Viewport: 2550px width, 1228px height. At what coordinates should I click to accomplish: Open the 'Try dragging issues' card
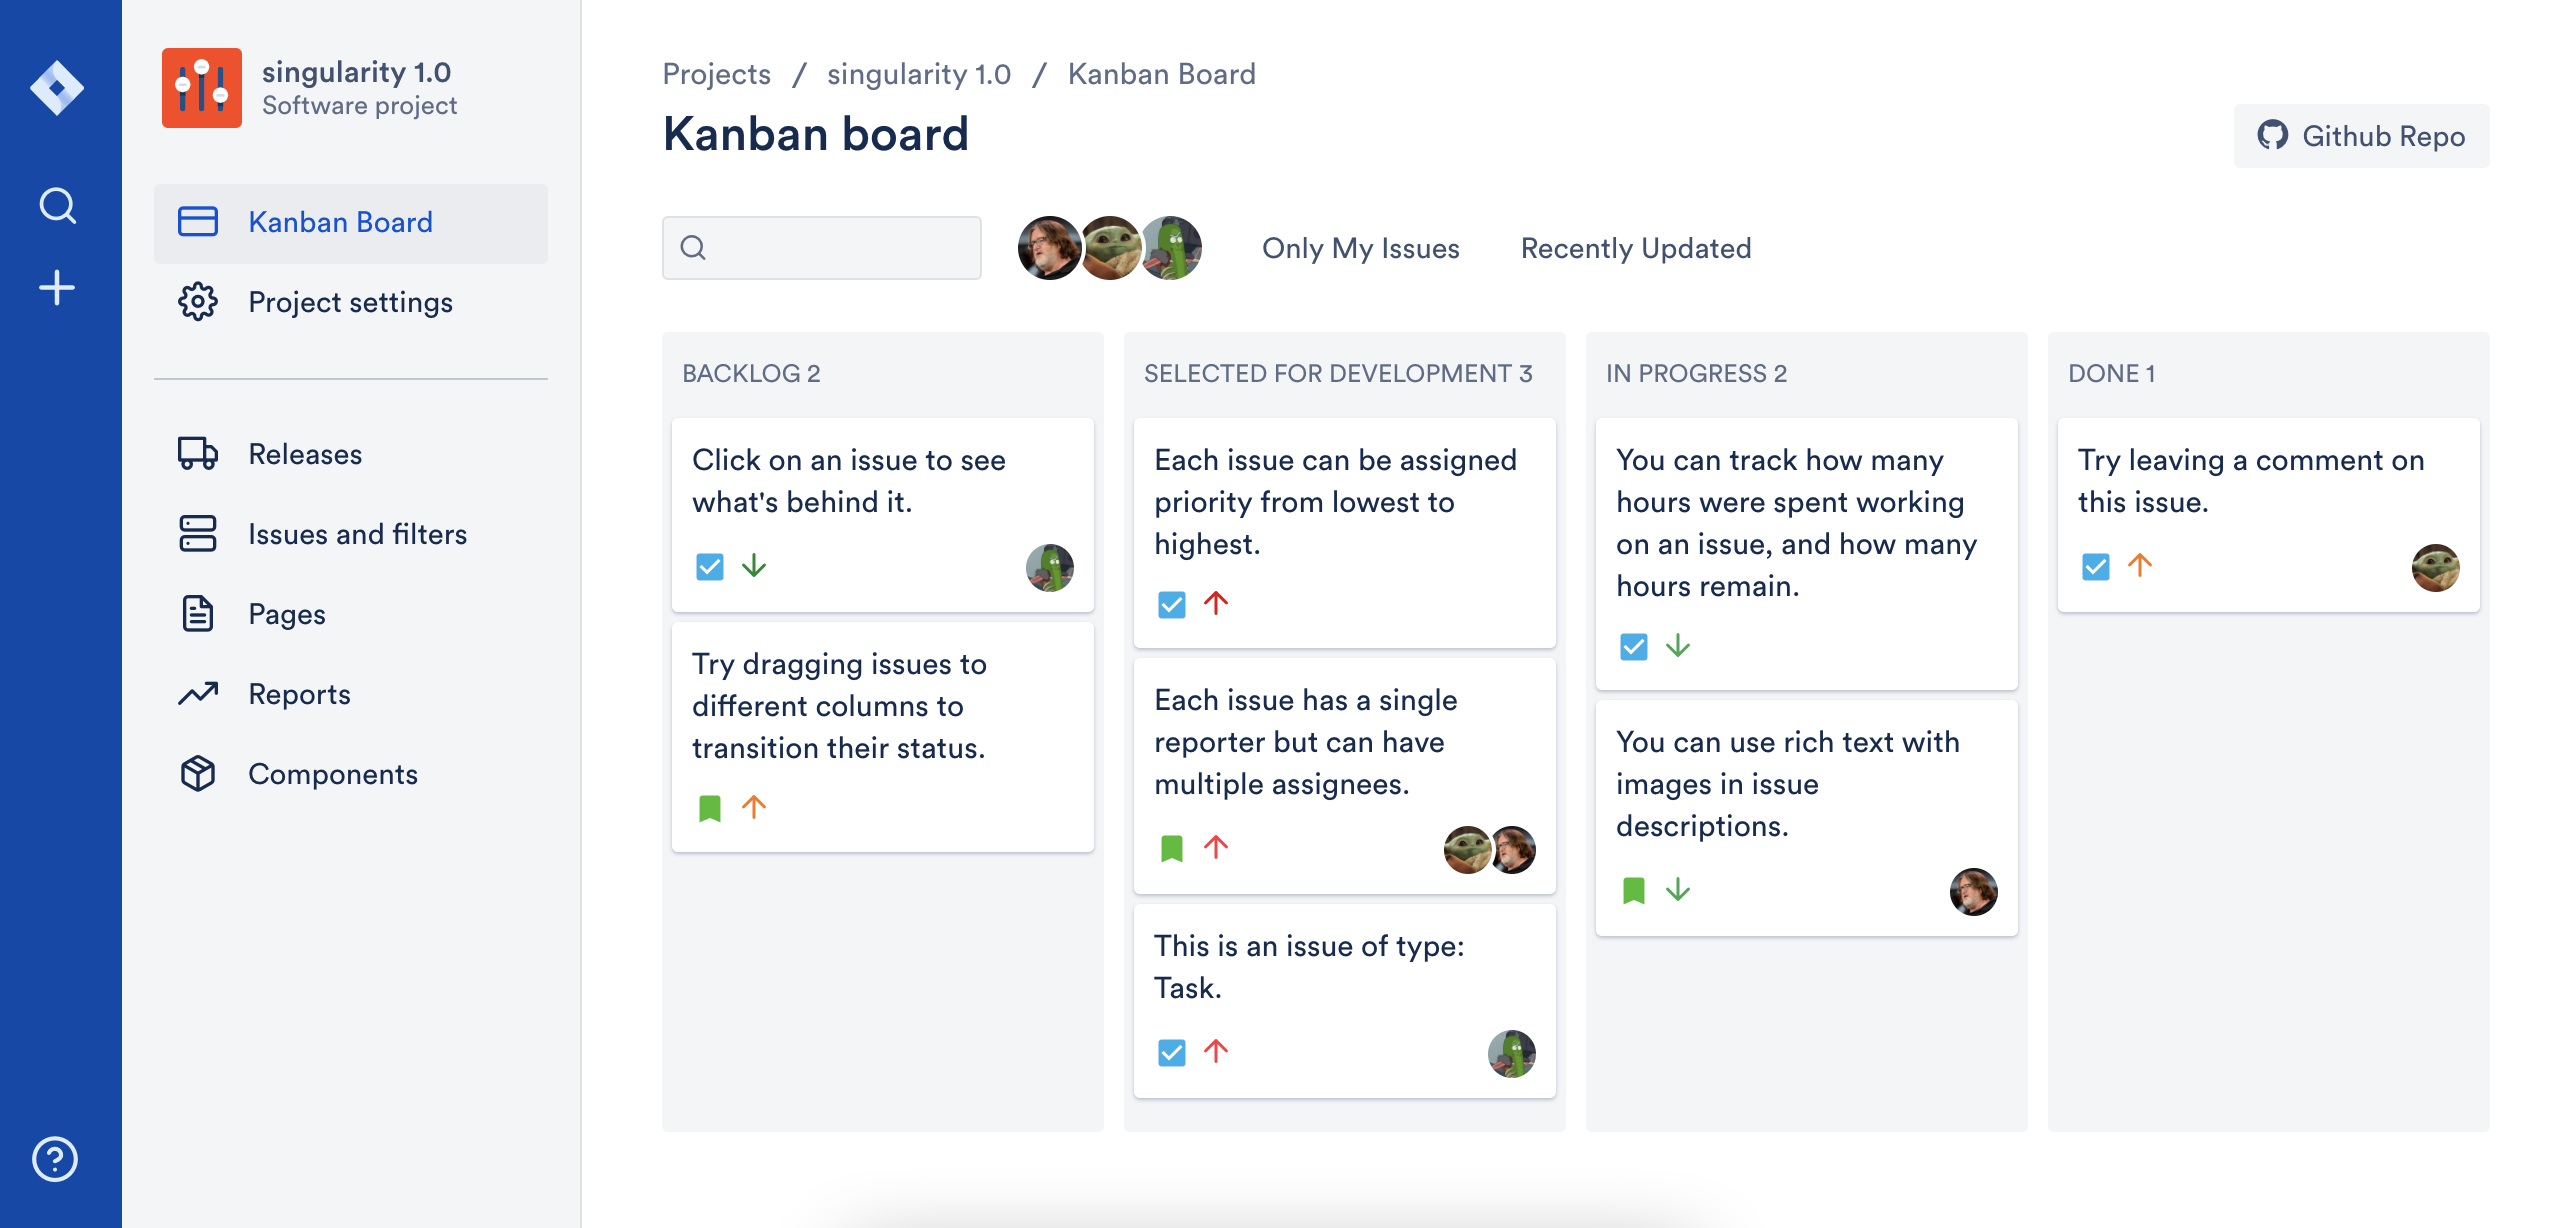pos(882,736)
